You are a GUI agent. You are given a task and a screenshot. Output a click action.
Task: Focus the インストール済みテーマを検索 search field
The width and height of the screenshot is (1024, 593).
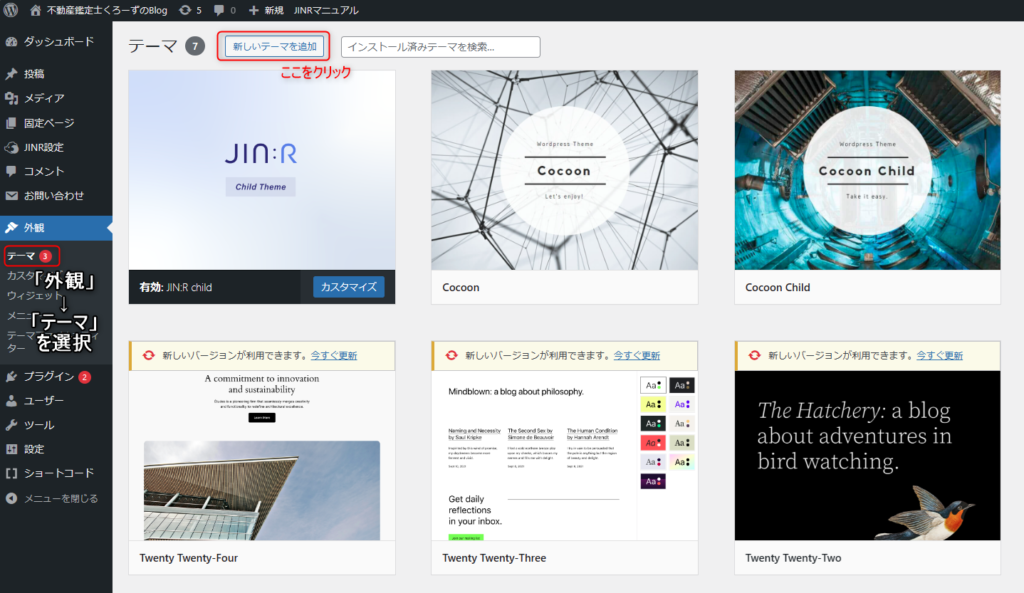coord(440,46)
